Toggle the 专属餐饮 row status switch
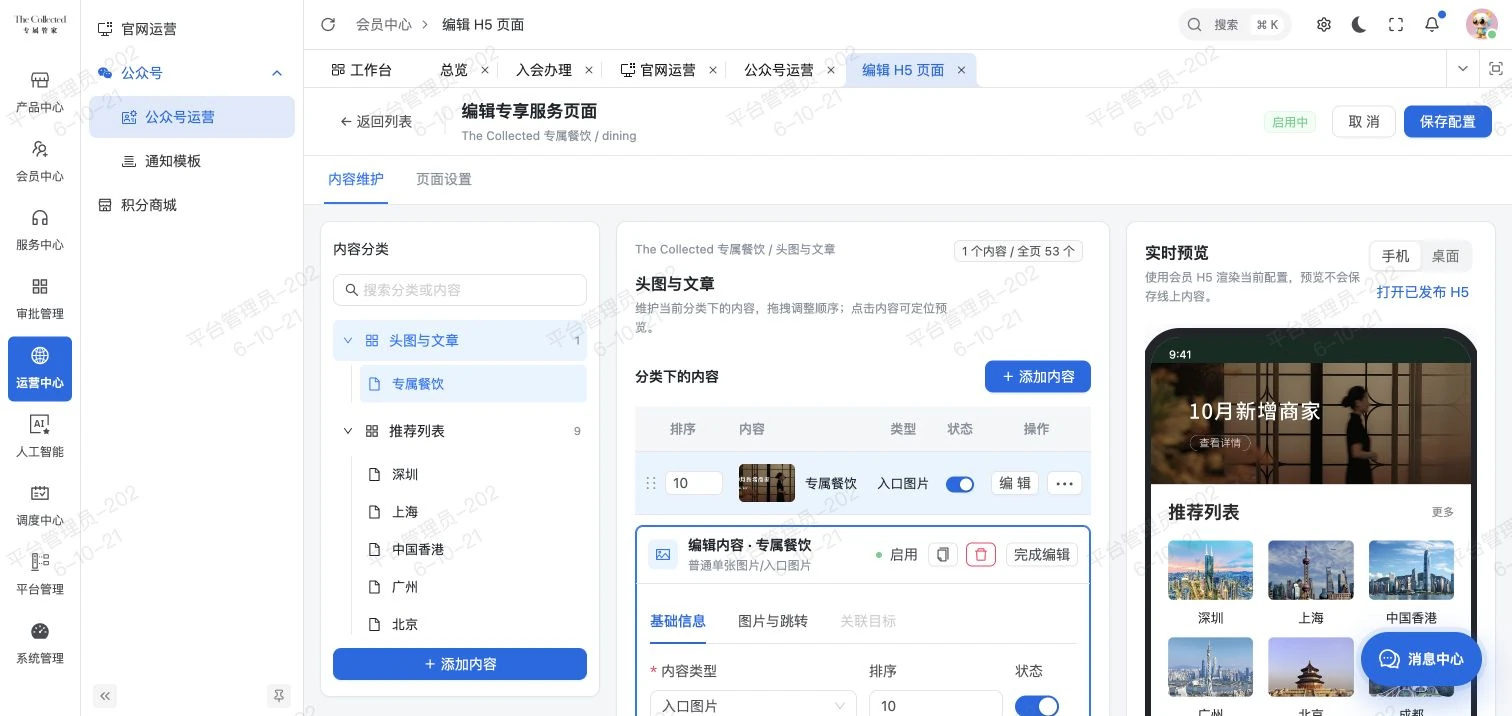 [960, 484]
